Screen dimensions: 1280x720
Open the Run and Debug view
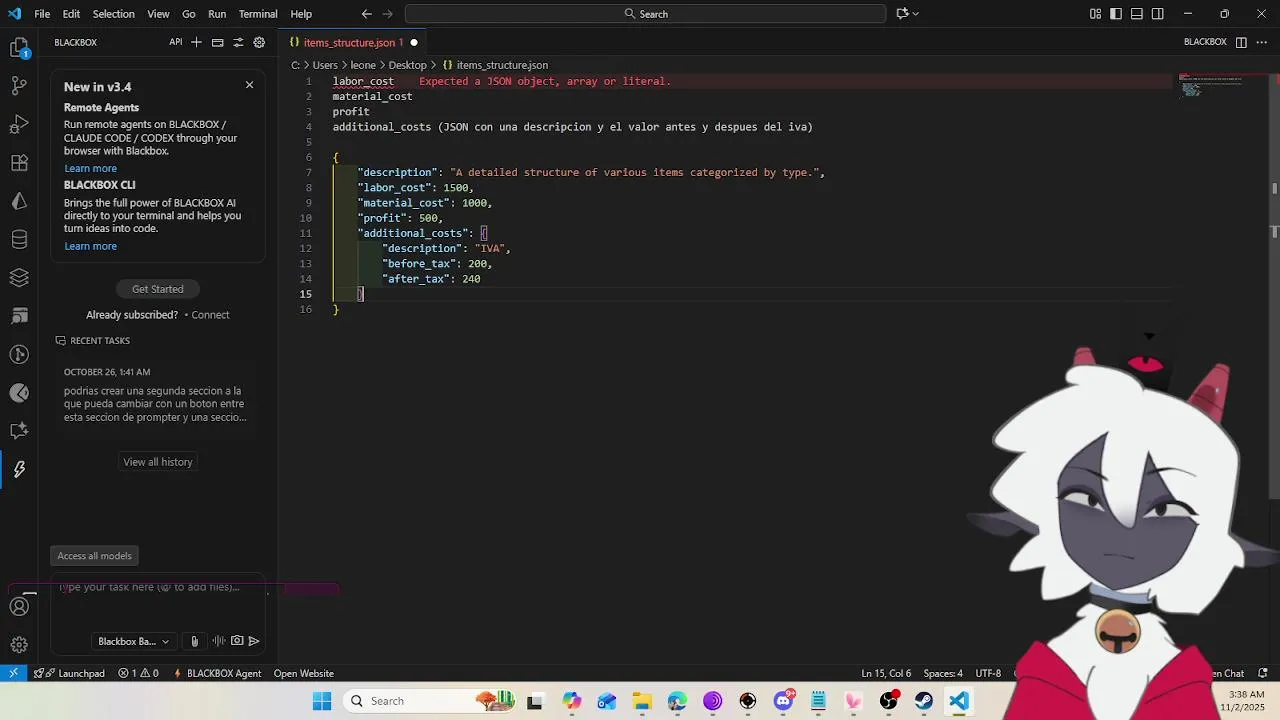click(x=19, y=124)
